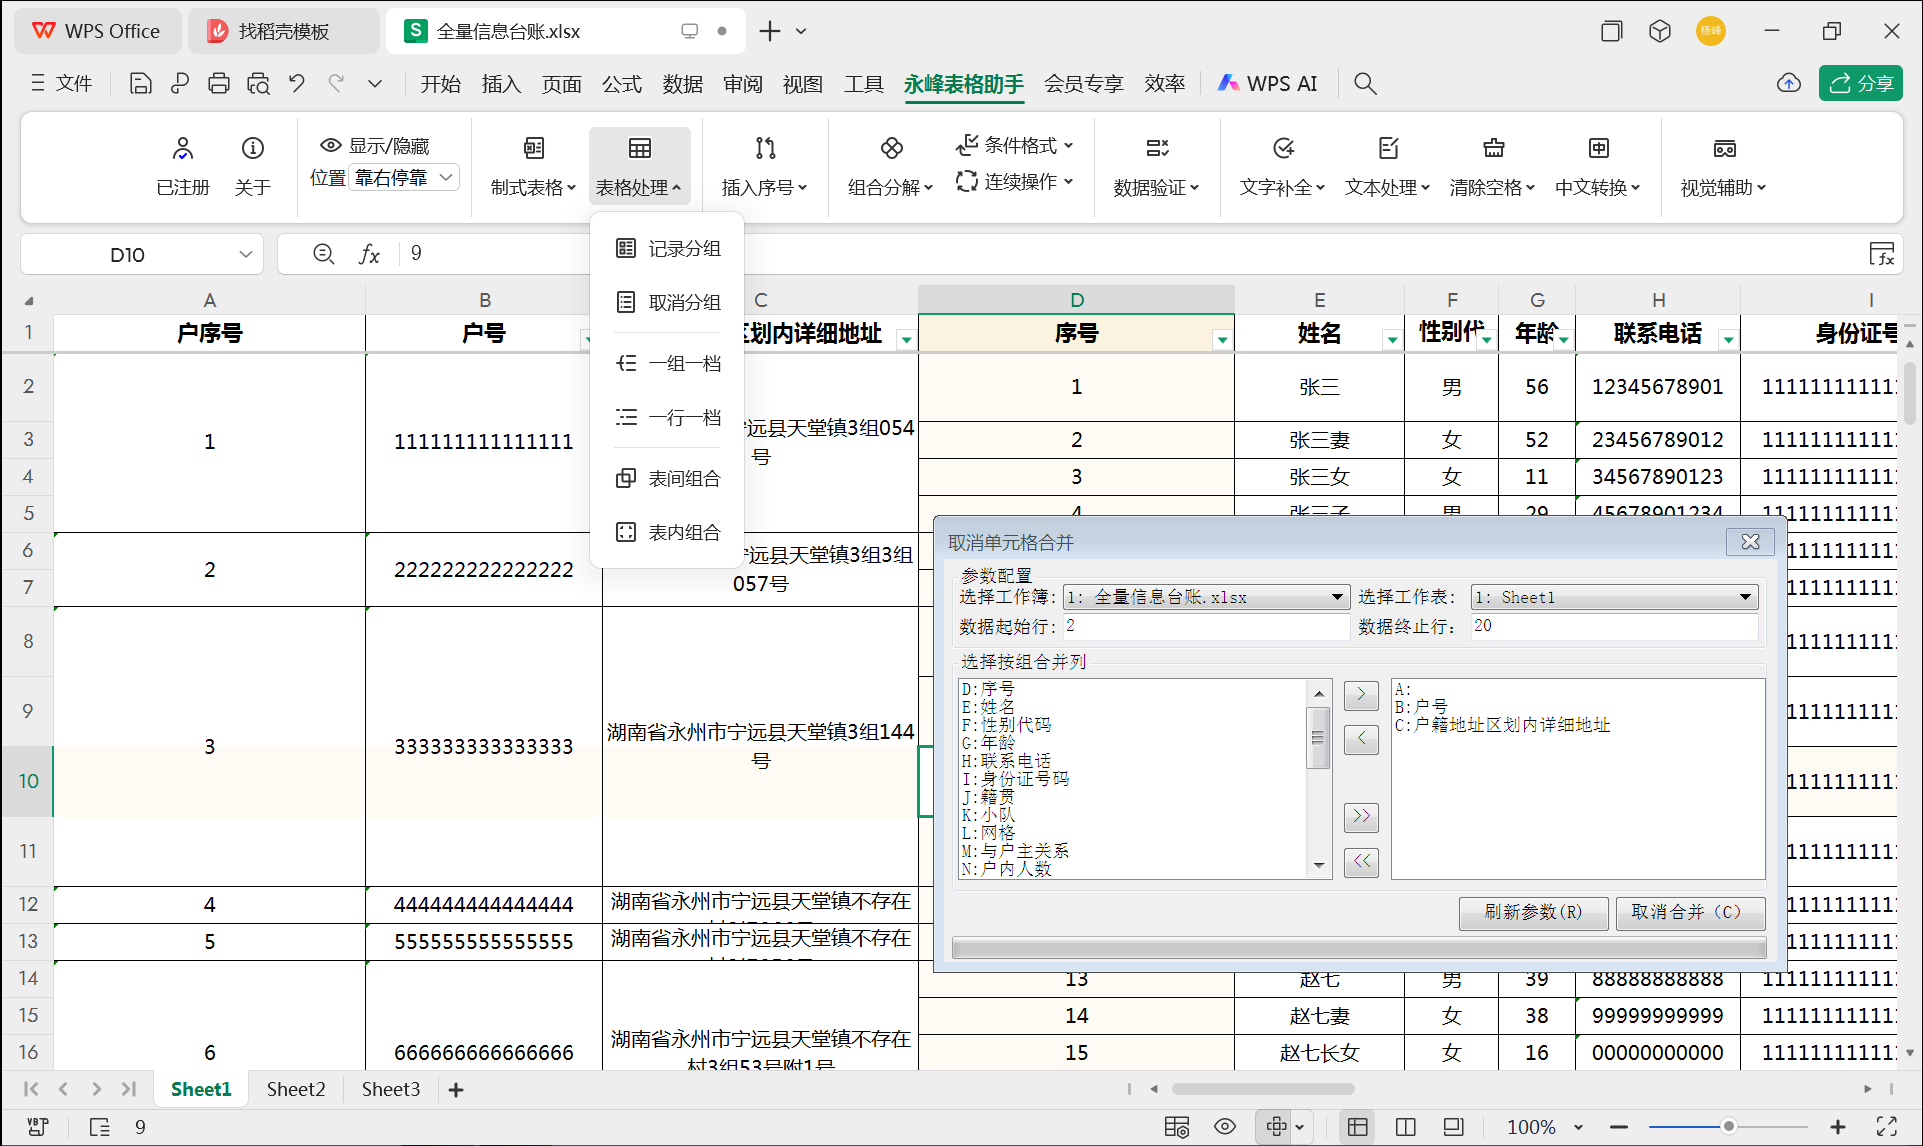Switch to the Sheet2 tab
Viewport: 1923px width, 1146px height.
pyautogui.click(x=295, y=1089)
